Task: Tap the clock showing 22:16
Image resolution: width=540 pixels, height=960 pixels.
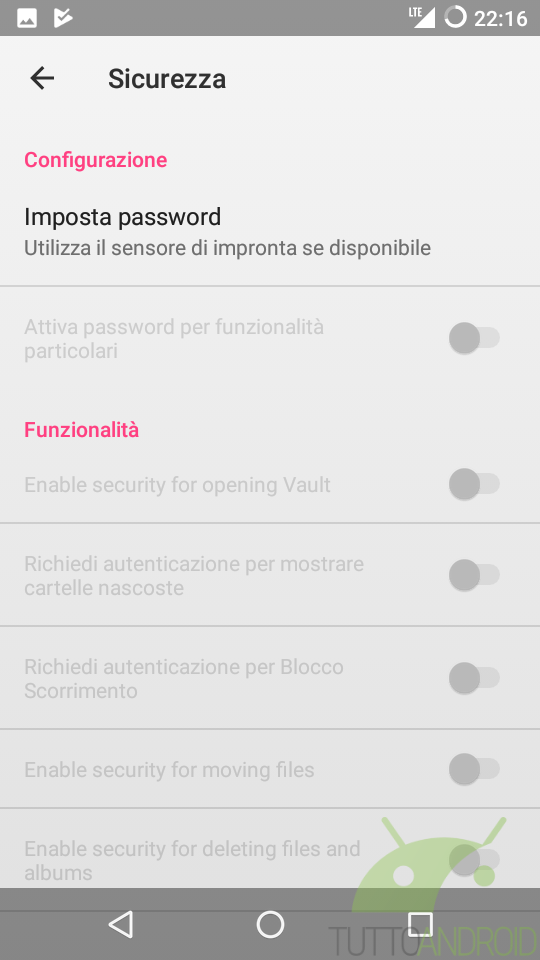Action: (x=501, y=18)
